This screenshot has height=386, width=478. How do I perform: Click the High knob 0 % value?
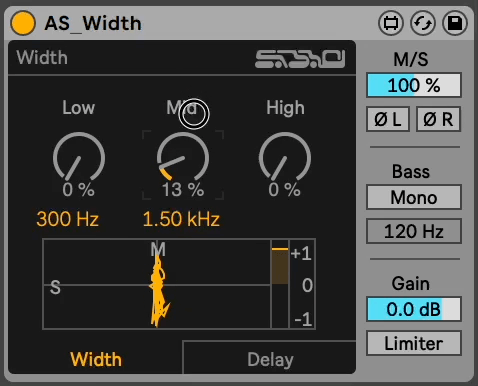(x=284, y=190)
